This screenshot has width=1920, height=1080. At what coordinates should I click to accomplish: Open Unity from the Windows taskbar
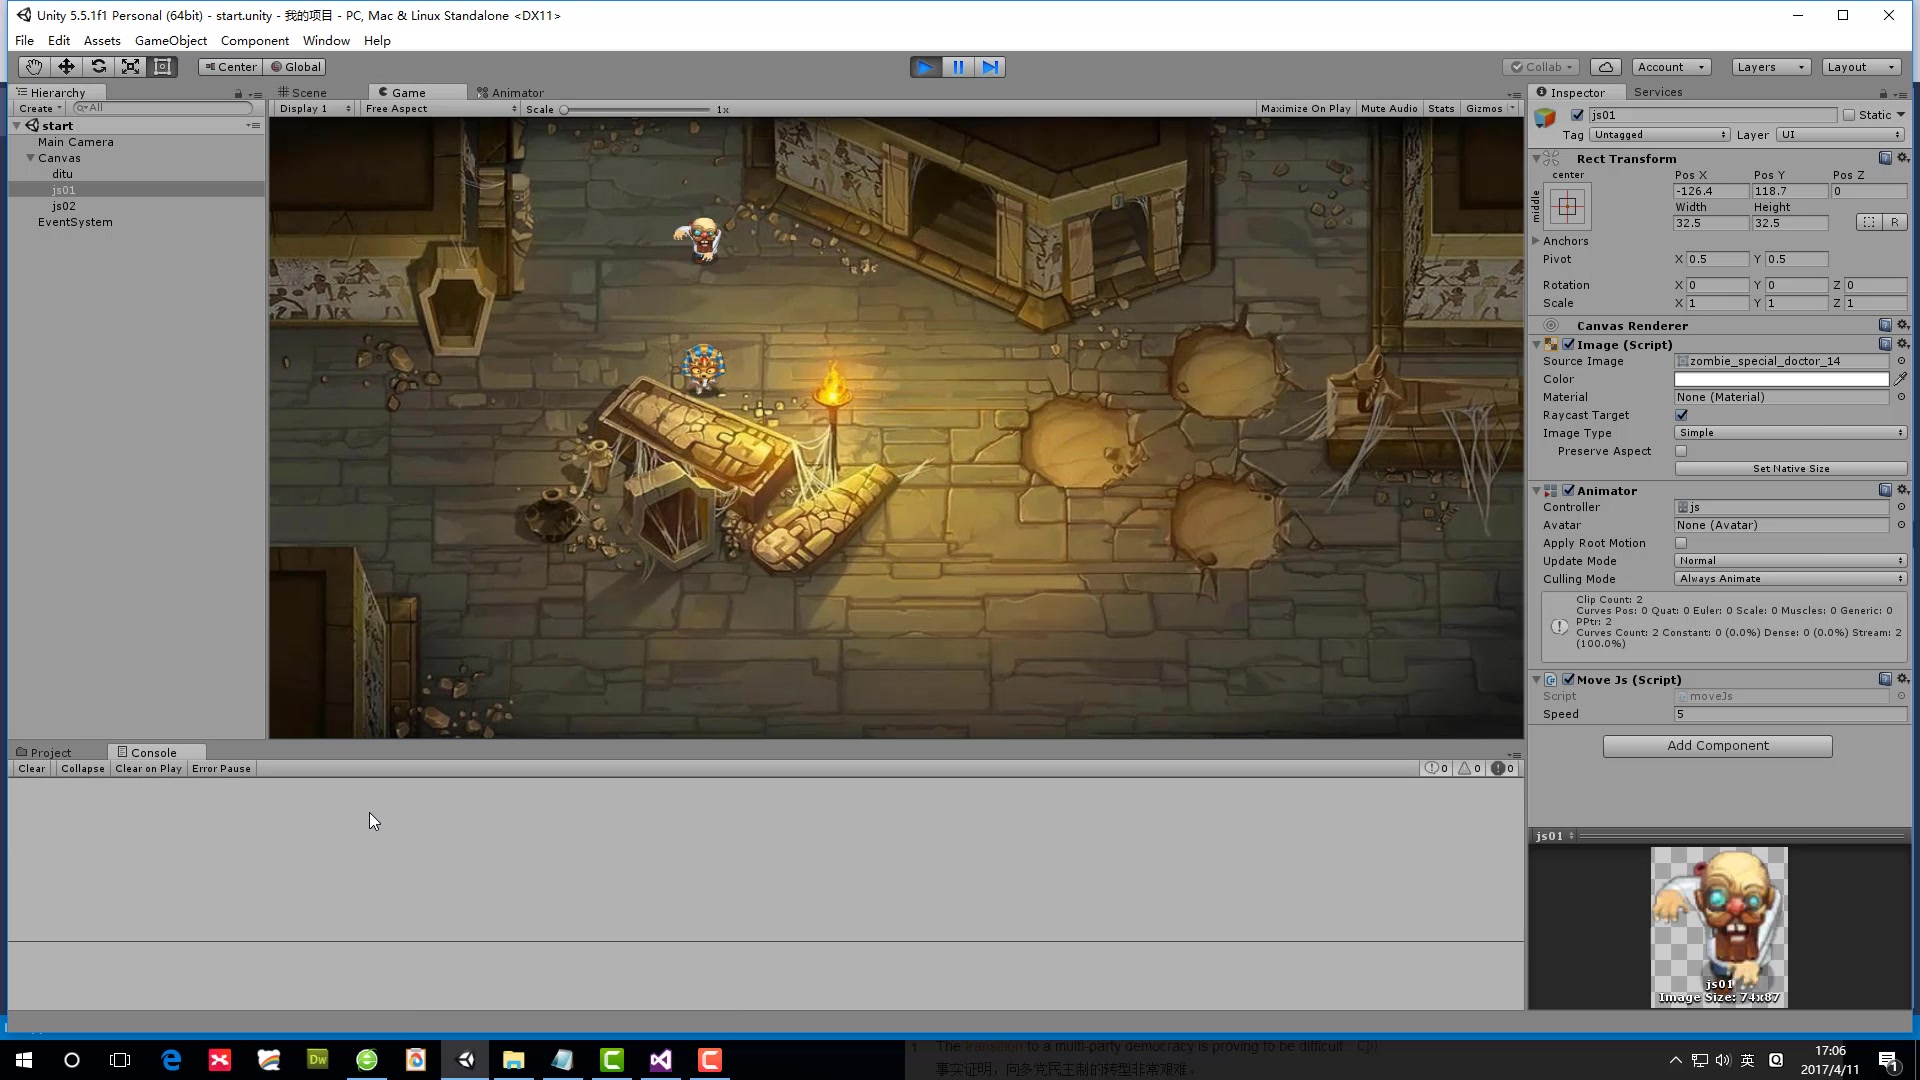coord(465,1060)
